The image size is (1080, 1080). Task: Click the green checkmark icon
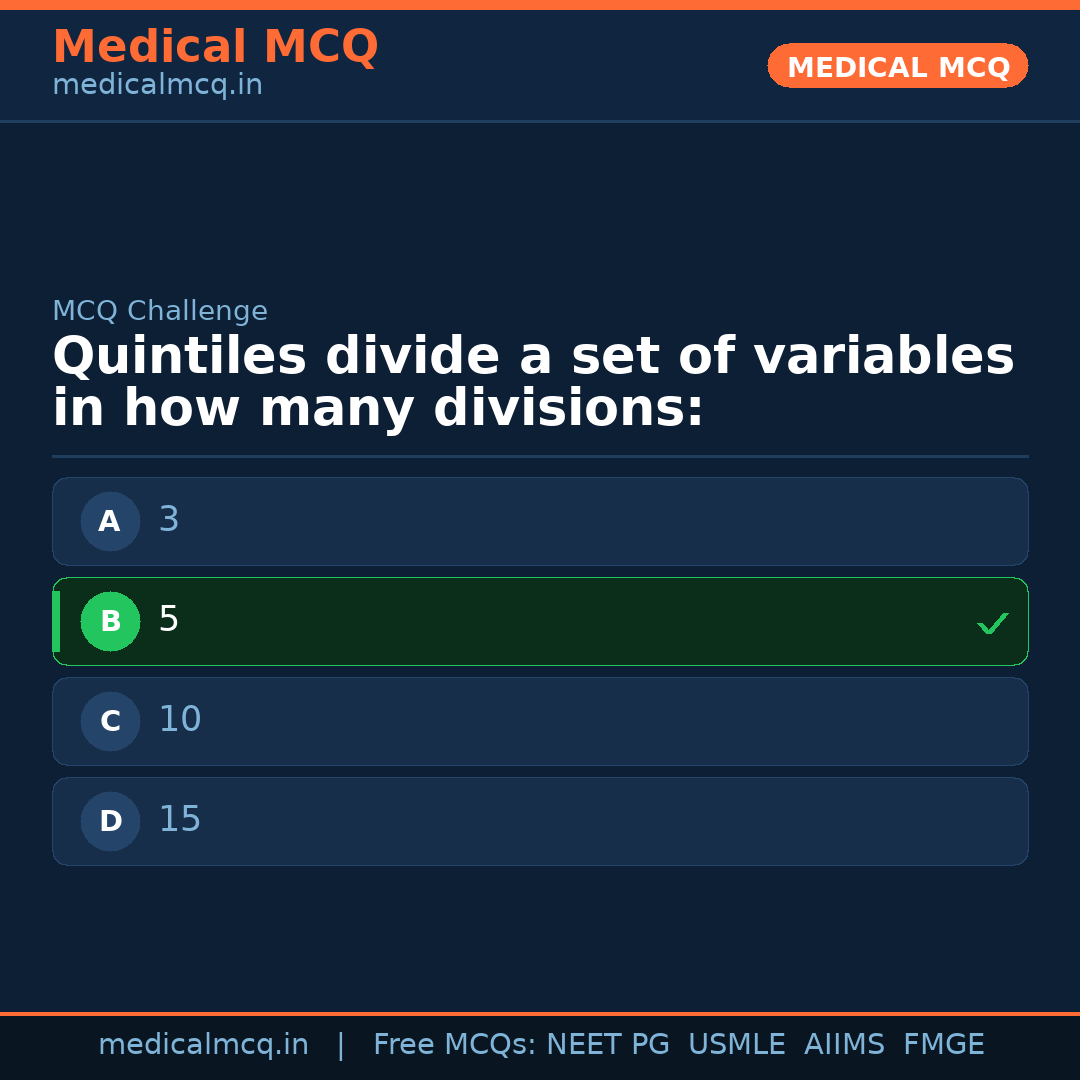point(992,623)
